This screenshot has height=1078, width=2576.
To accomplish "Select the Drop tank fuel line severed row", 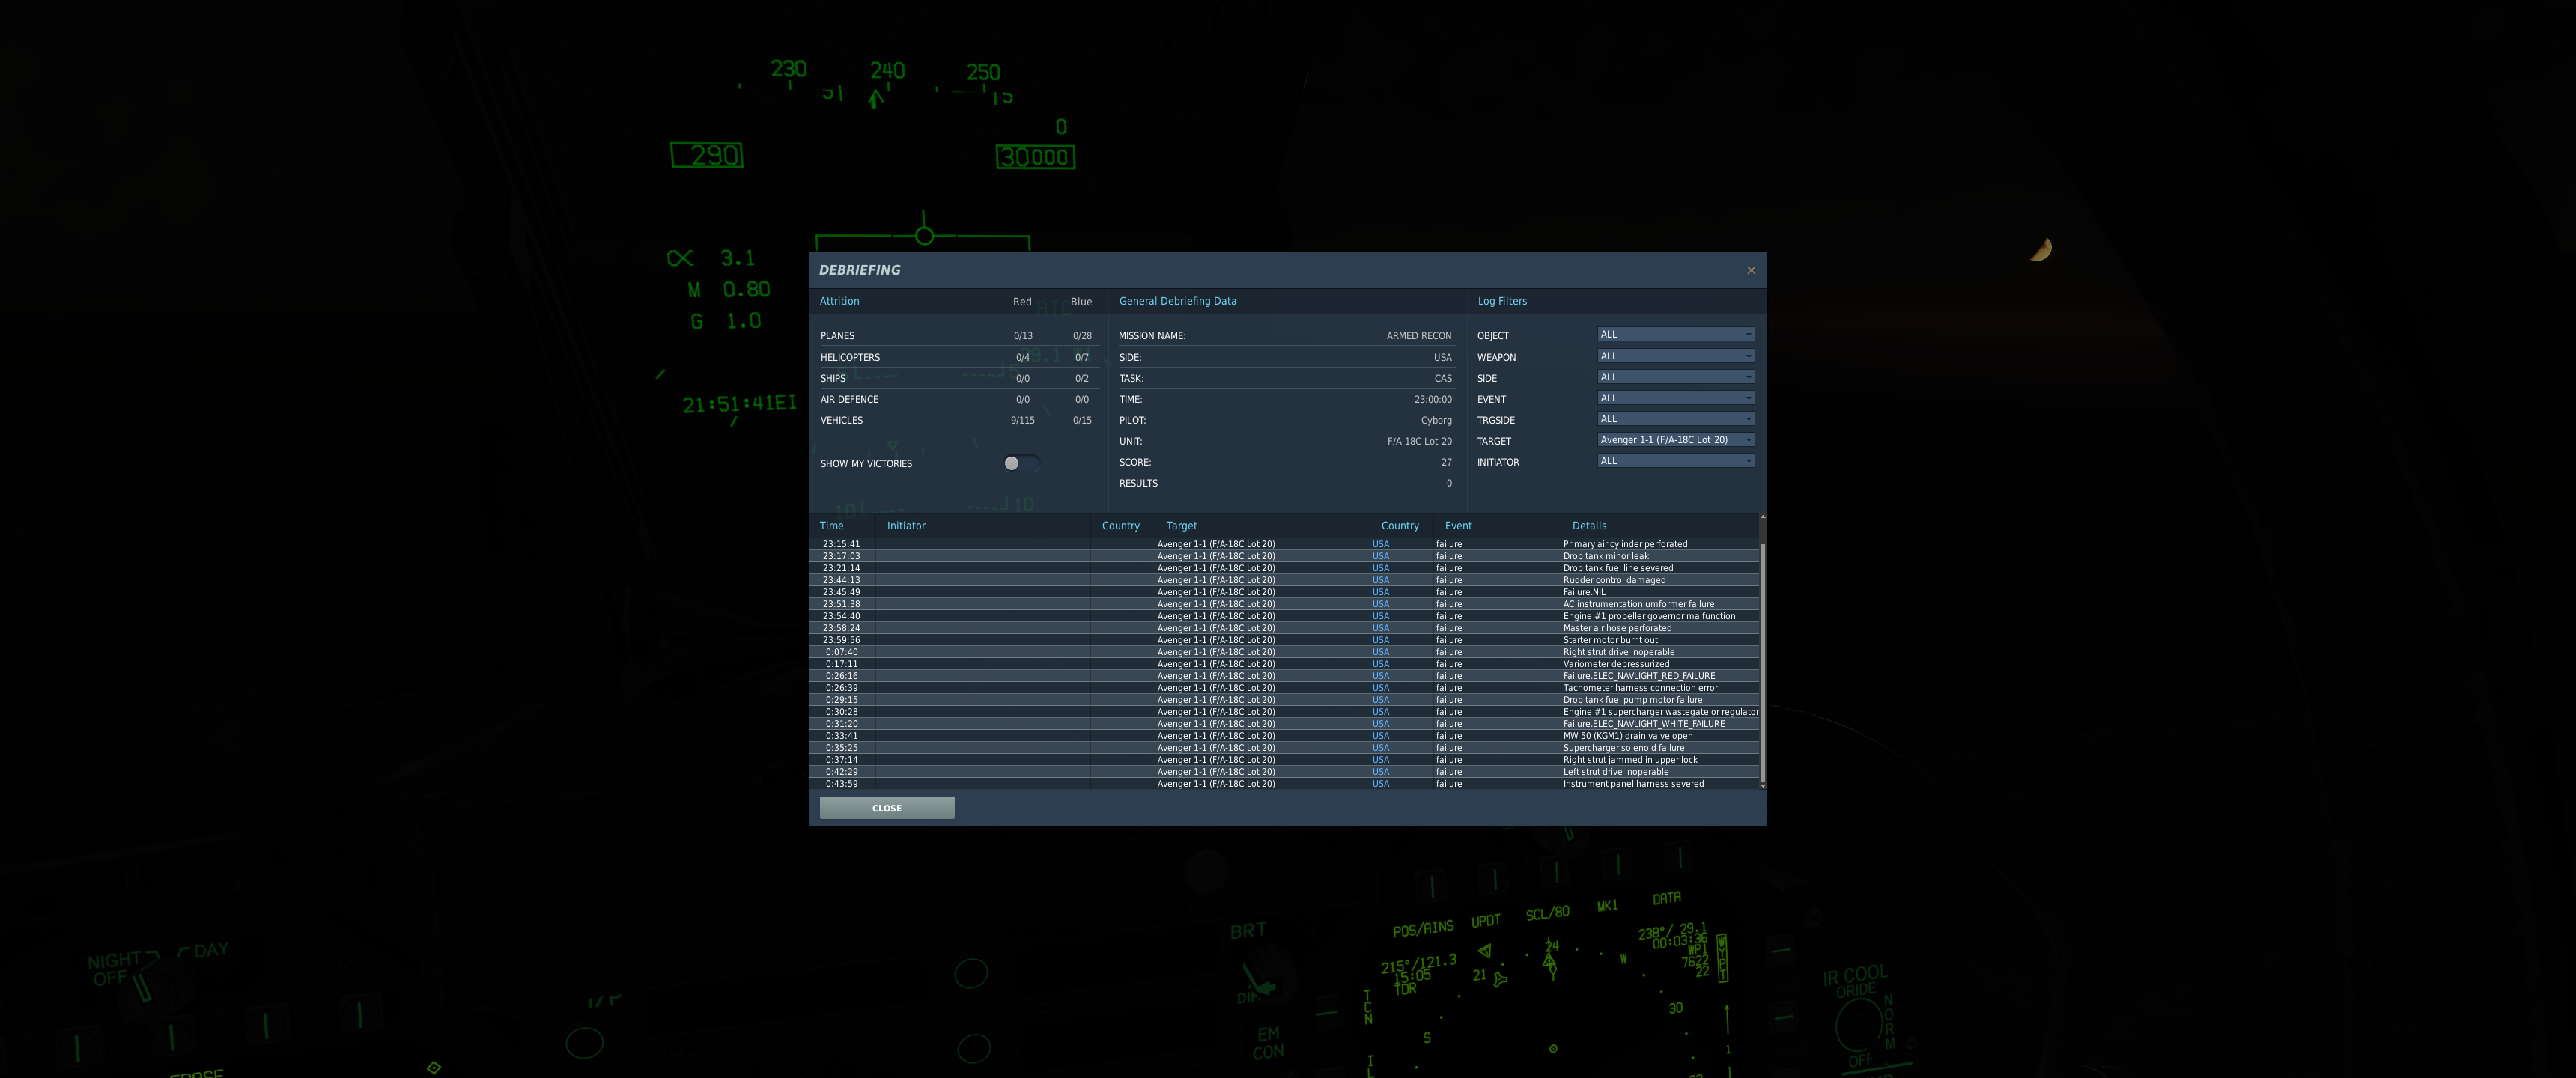I will [x=1283, y=568].
